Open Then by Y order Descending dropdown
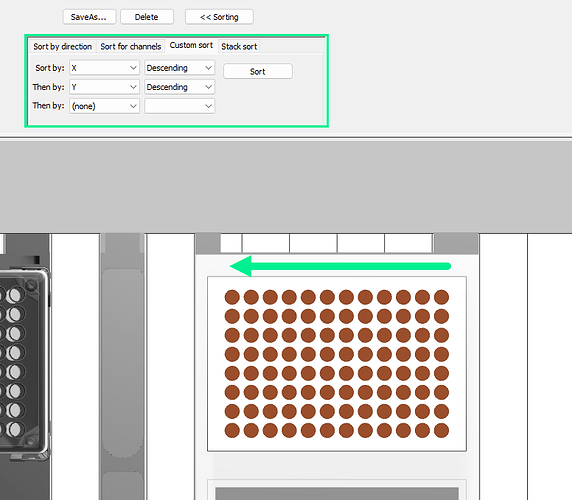572x500 pixels. click(179, 87)
